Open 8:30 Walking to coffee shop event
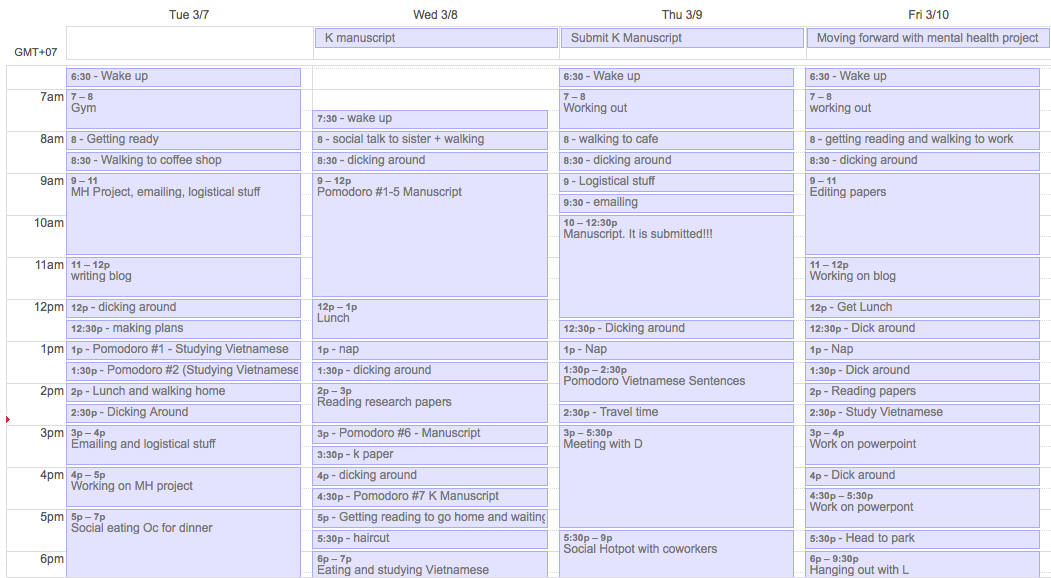This screenshot has width=1051, height=578. (x=184, y=160)
